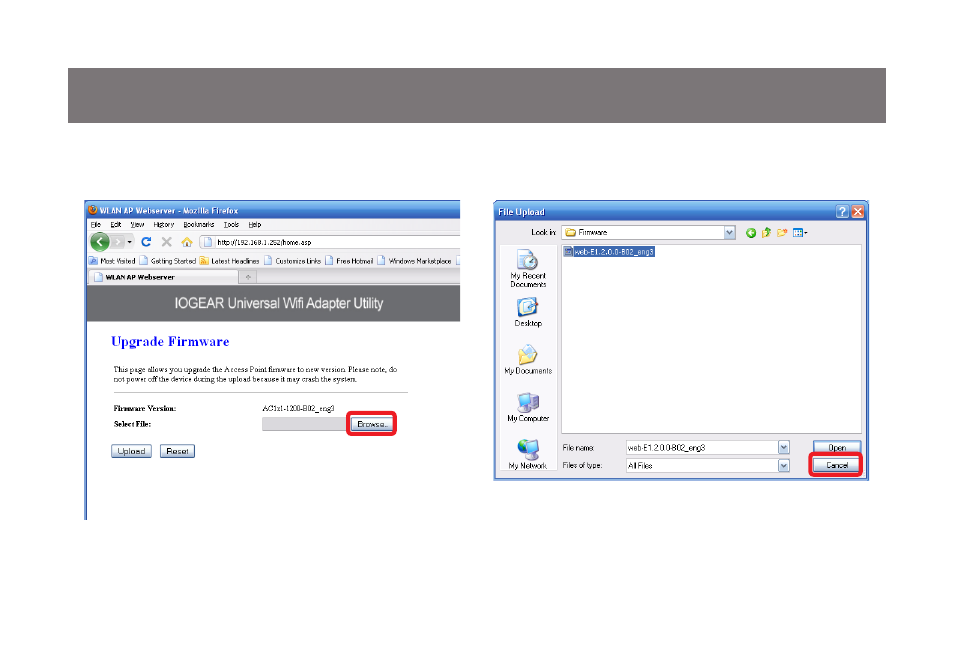
Task: Open a new tab with plus button
Action: 248,277
